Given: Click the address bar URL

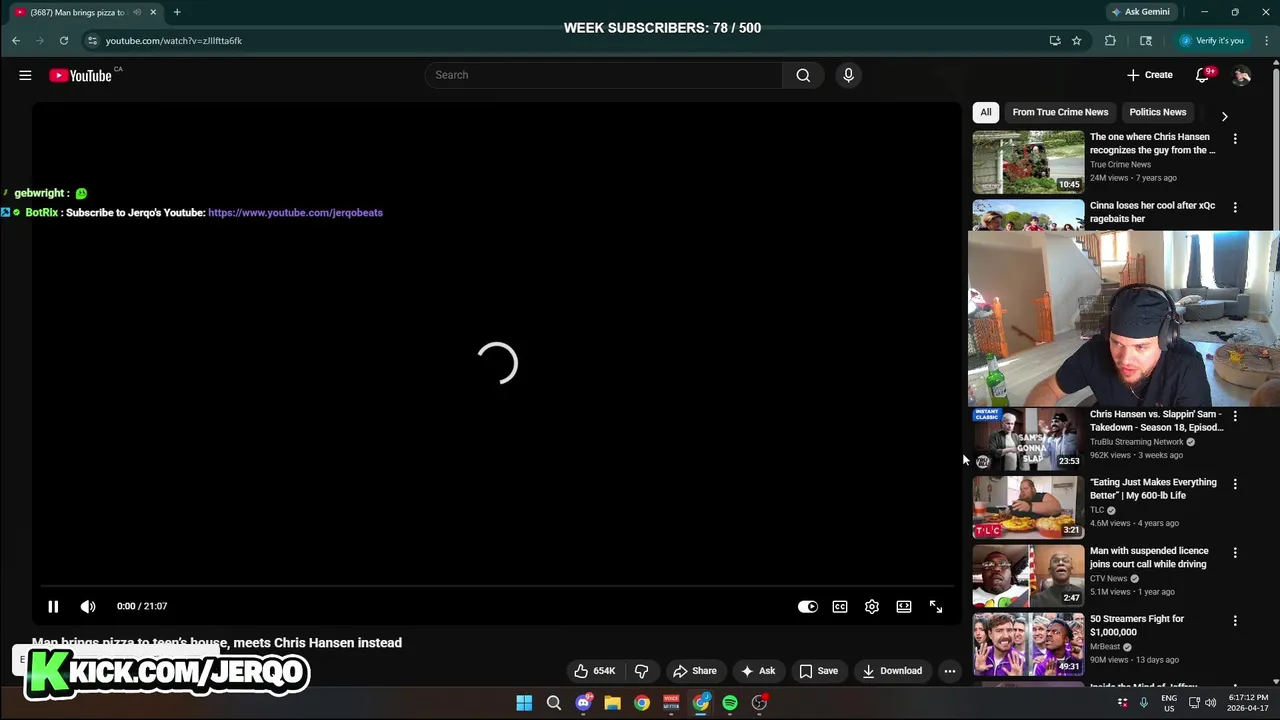Looking at the screenshot, I should [174, 41].
